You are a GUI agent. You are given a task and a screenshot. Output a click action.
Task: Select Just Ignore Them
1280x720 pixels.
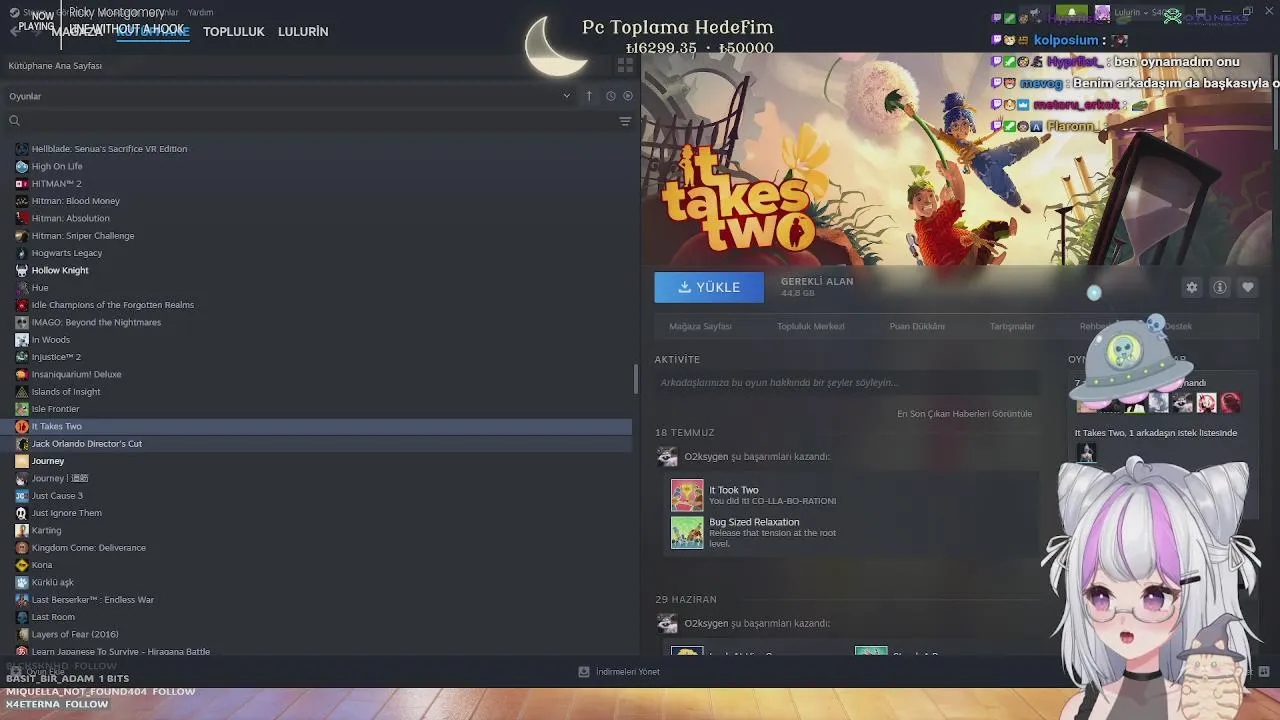coord(66,513)
